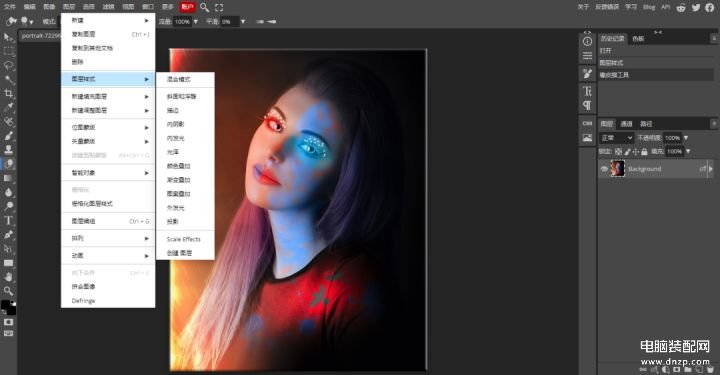Image resolution: width=720 pixels, height=375 pixels.
Task: Open the Character panel icon
Action: 587,90
